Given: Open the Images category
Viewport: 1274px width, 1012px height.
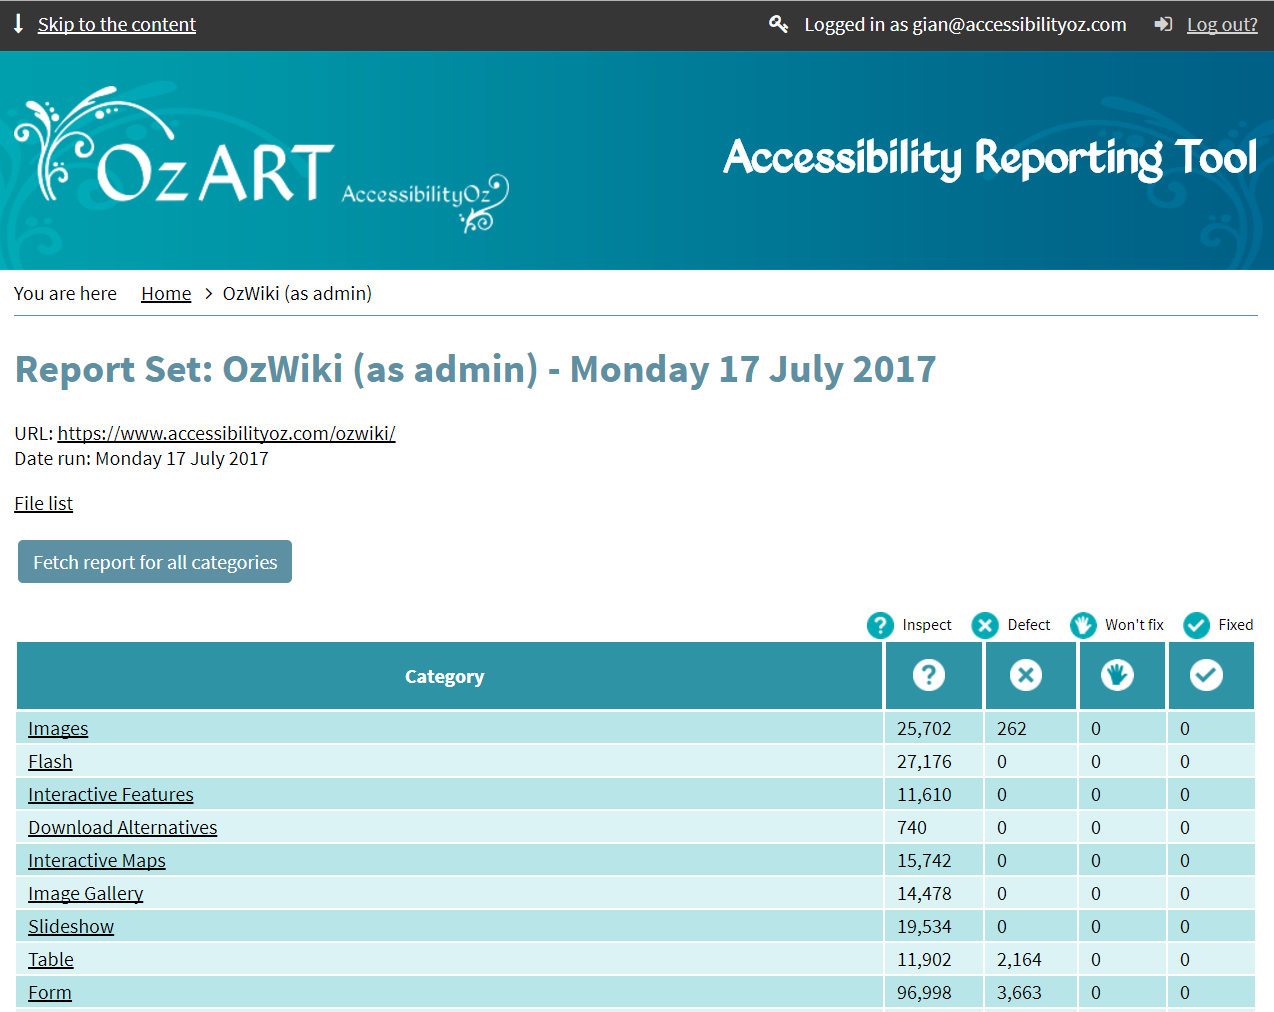Looking at the screenshot, I should (58, 728).
